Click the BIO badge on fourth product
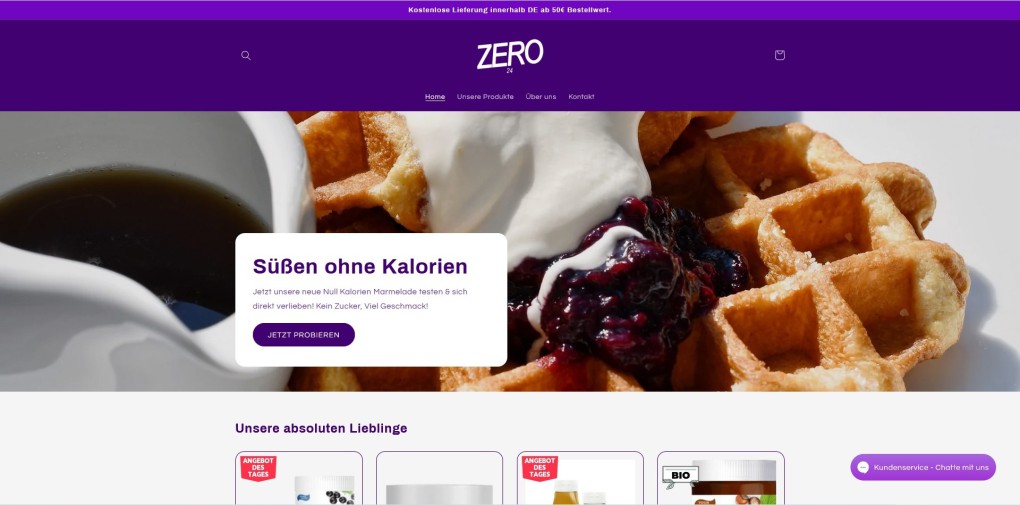This screenshot has width=1020, height=505. click(680, 476)
